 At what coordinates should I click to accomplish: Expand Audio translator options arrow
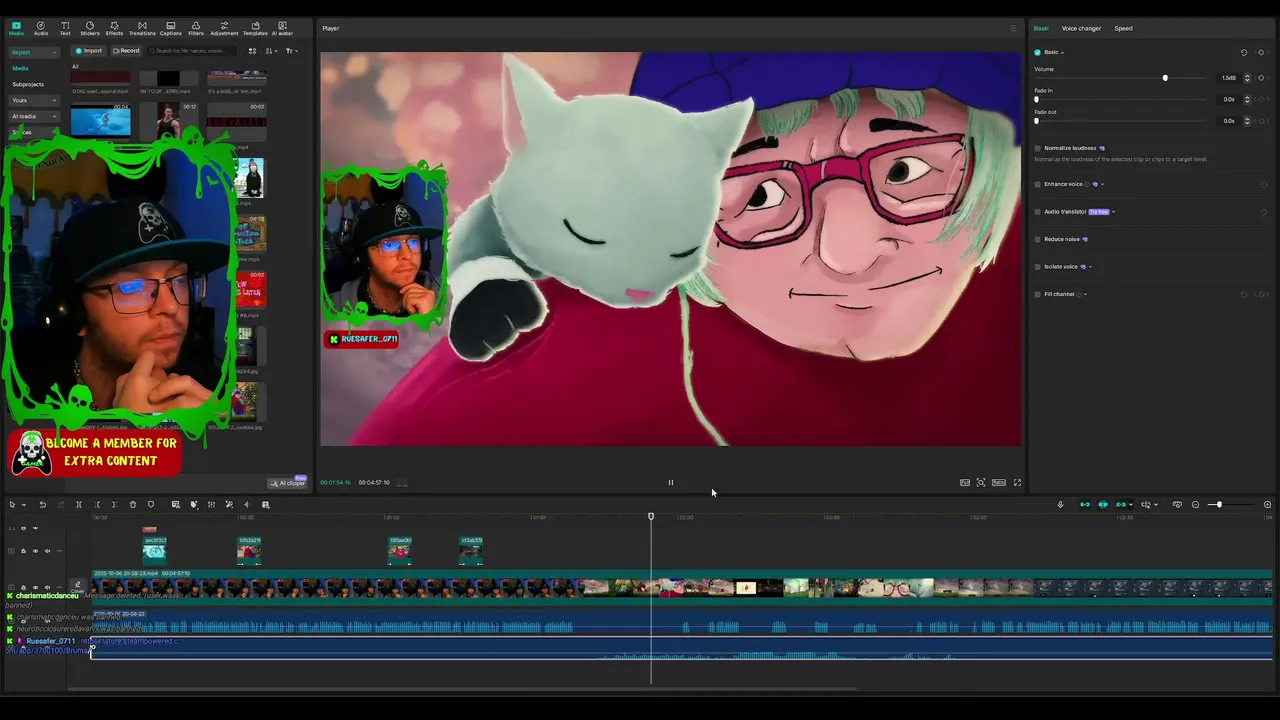coord(1113,212)
